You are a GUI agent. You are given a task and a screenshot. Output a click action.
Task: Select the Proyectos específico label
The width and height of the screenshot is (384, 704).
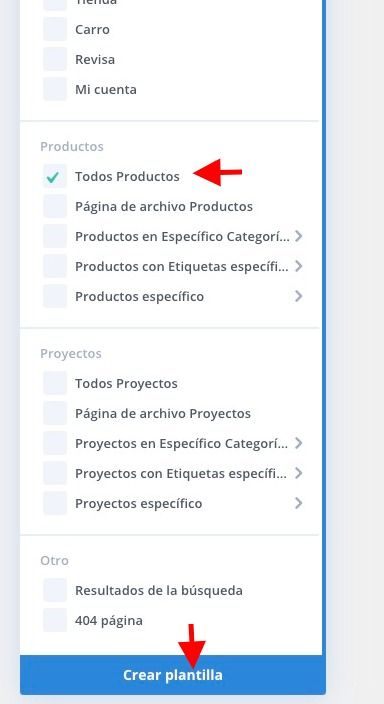pos(138,504)
